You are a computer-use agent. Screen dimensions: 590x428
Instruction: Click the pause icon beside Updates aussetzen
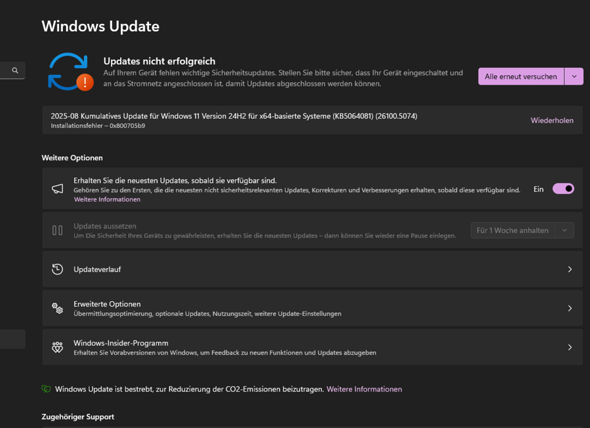point(57,230)
